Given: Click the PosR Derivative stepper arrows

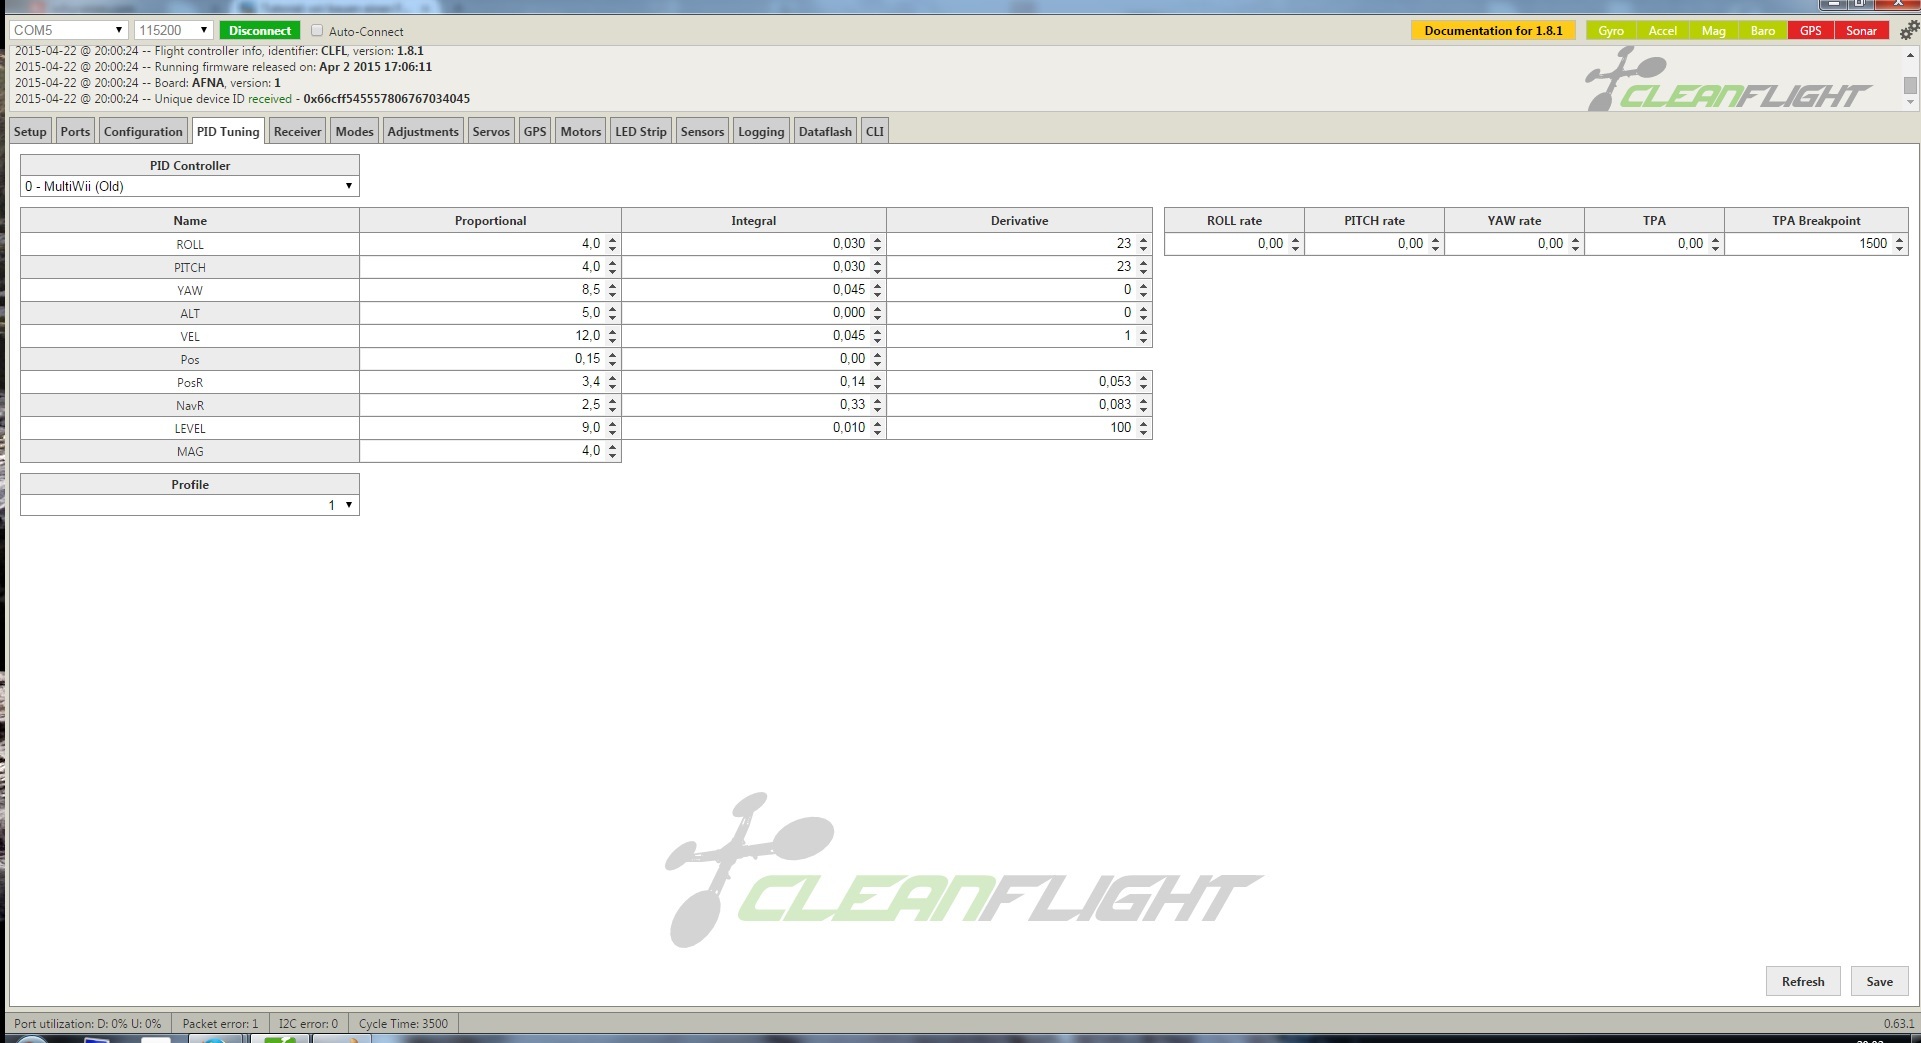Looking at the screenshot, I should (x=1143, y=382).
